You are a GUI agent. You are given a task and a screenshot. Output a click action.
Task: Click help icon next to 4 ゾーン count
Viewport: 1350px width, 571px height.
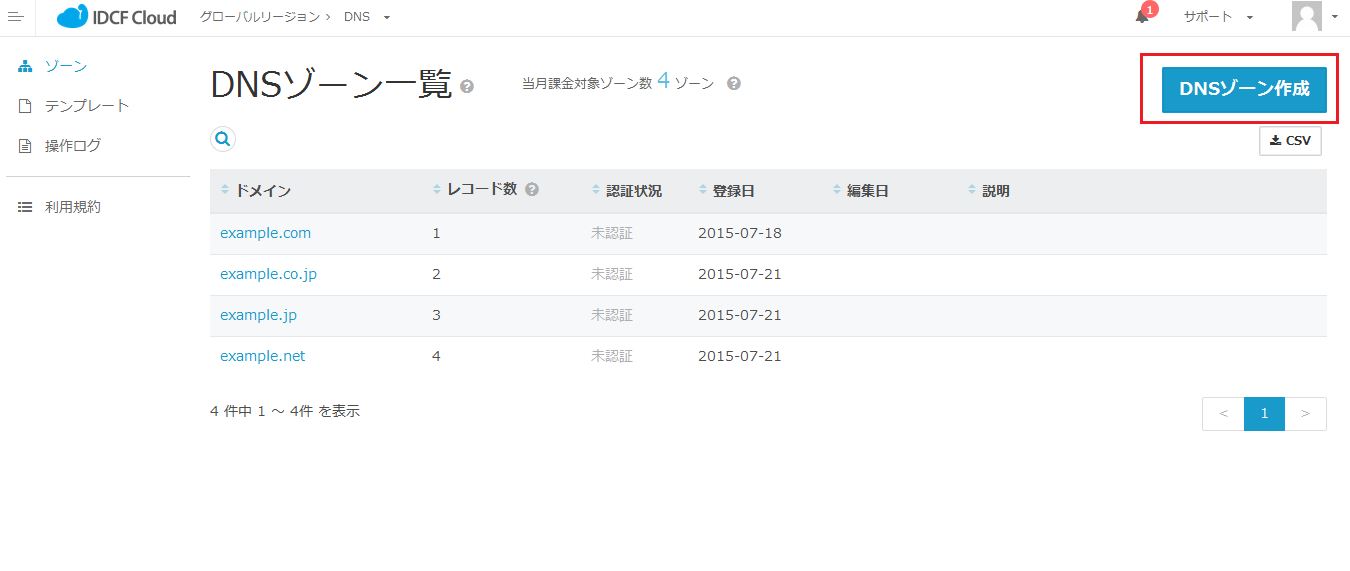(x=733, y=83)
